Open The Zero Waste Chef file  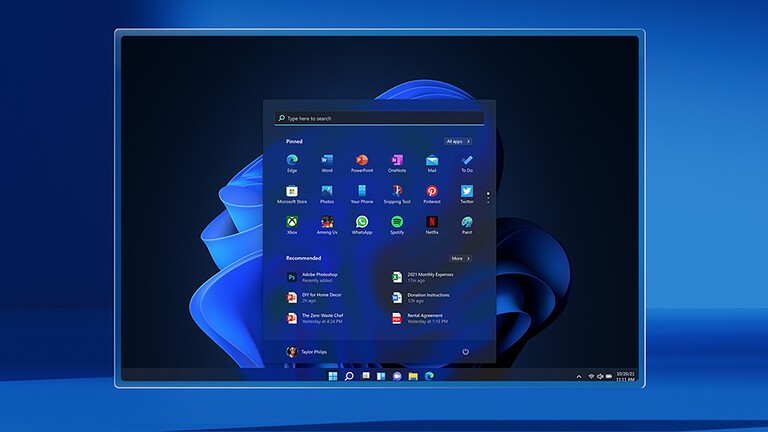[x=315, y=318]
